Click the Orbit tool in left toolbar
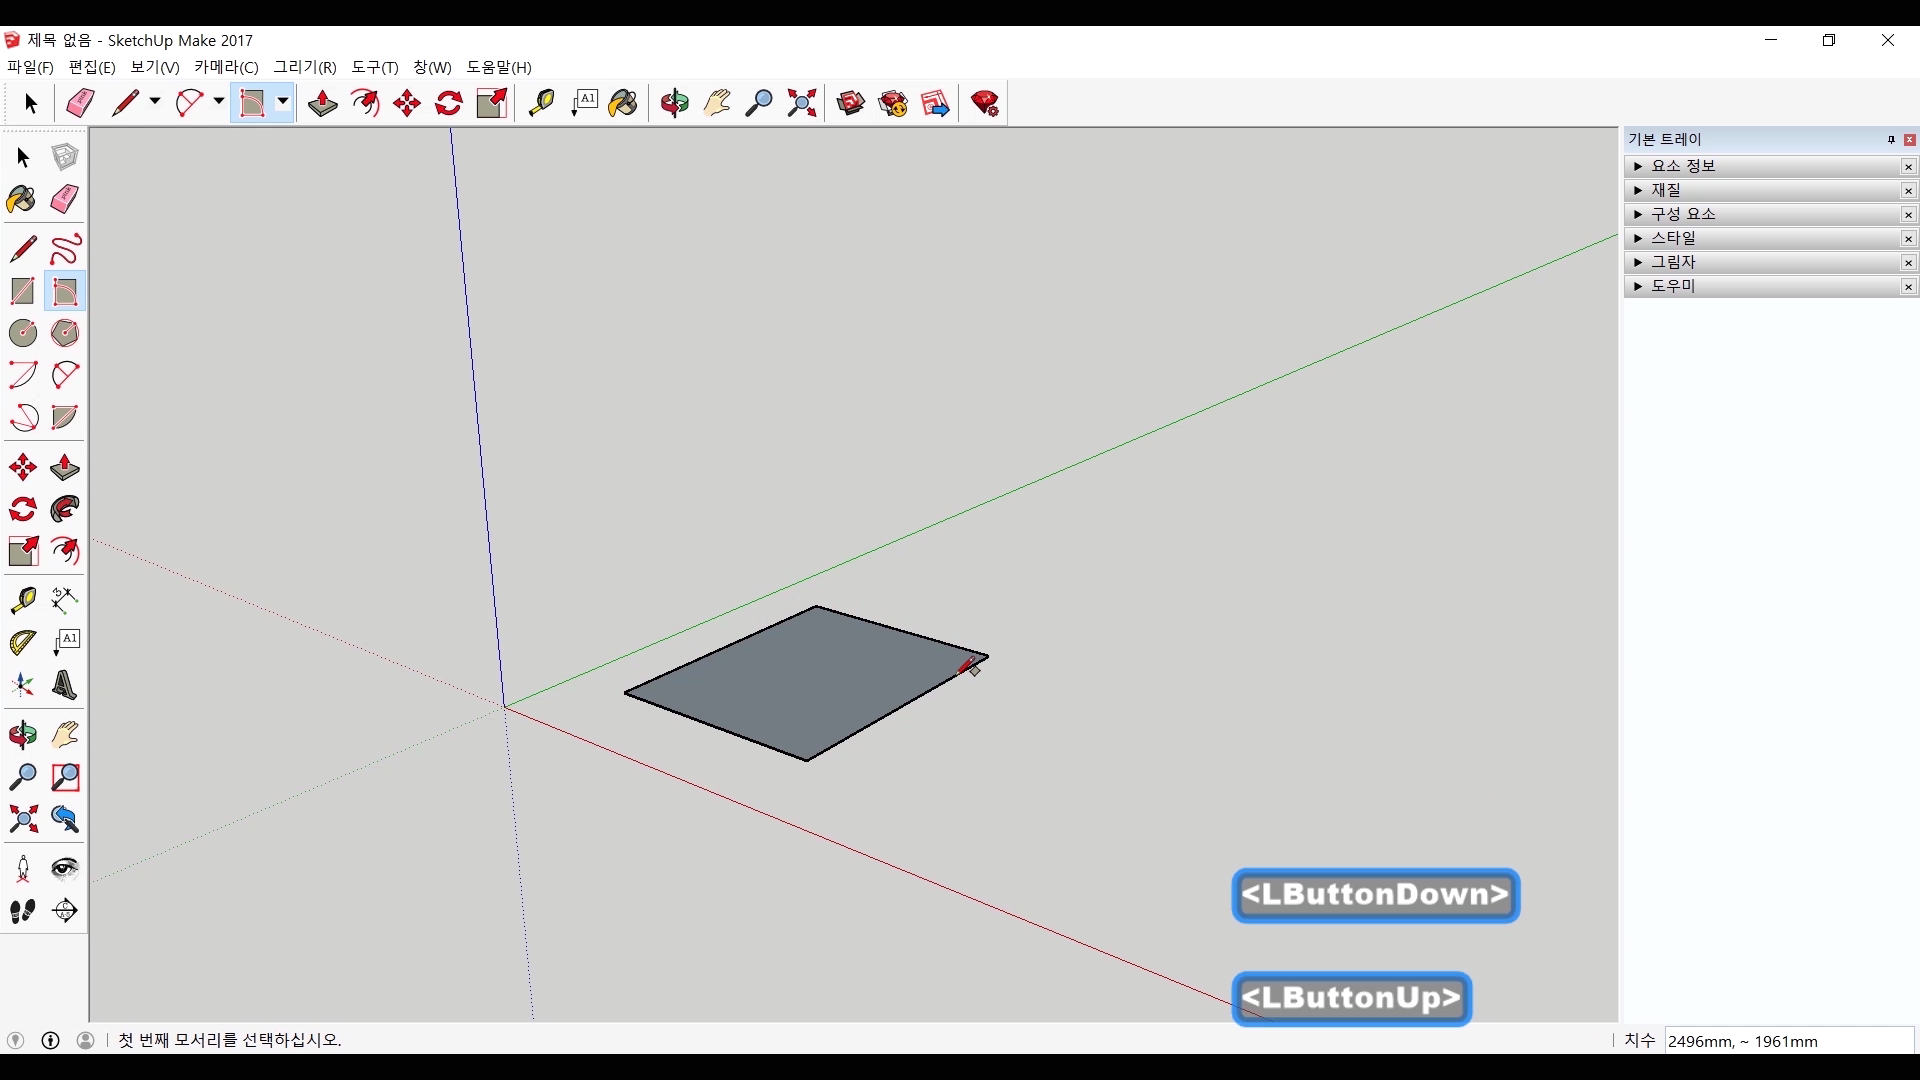Viewport: 1920px width, 1080px height. pos(22,735)
